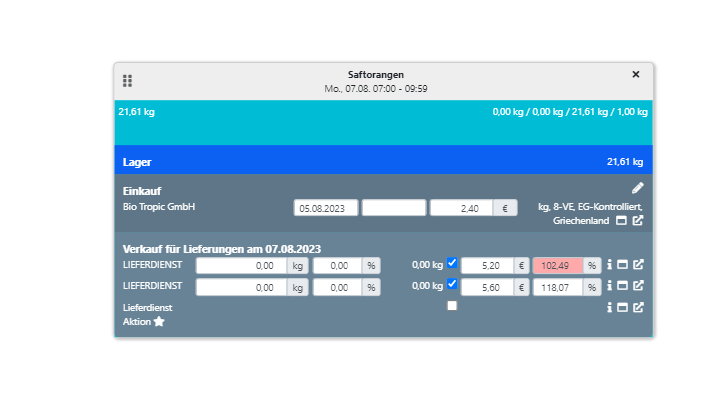Open external link of Lieferdienst Aktion row
This screenshot has height=403, width=718.
click(x=638, y=308)
